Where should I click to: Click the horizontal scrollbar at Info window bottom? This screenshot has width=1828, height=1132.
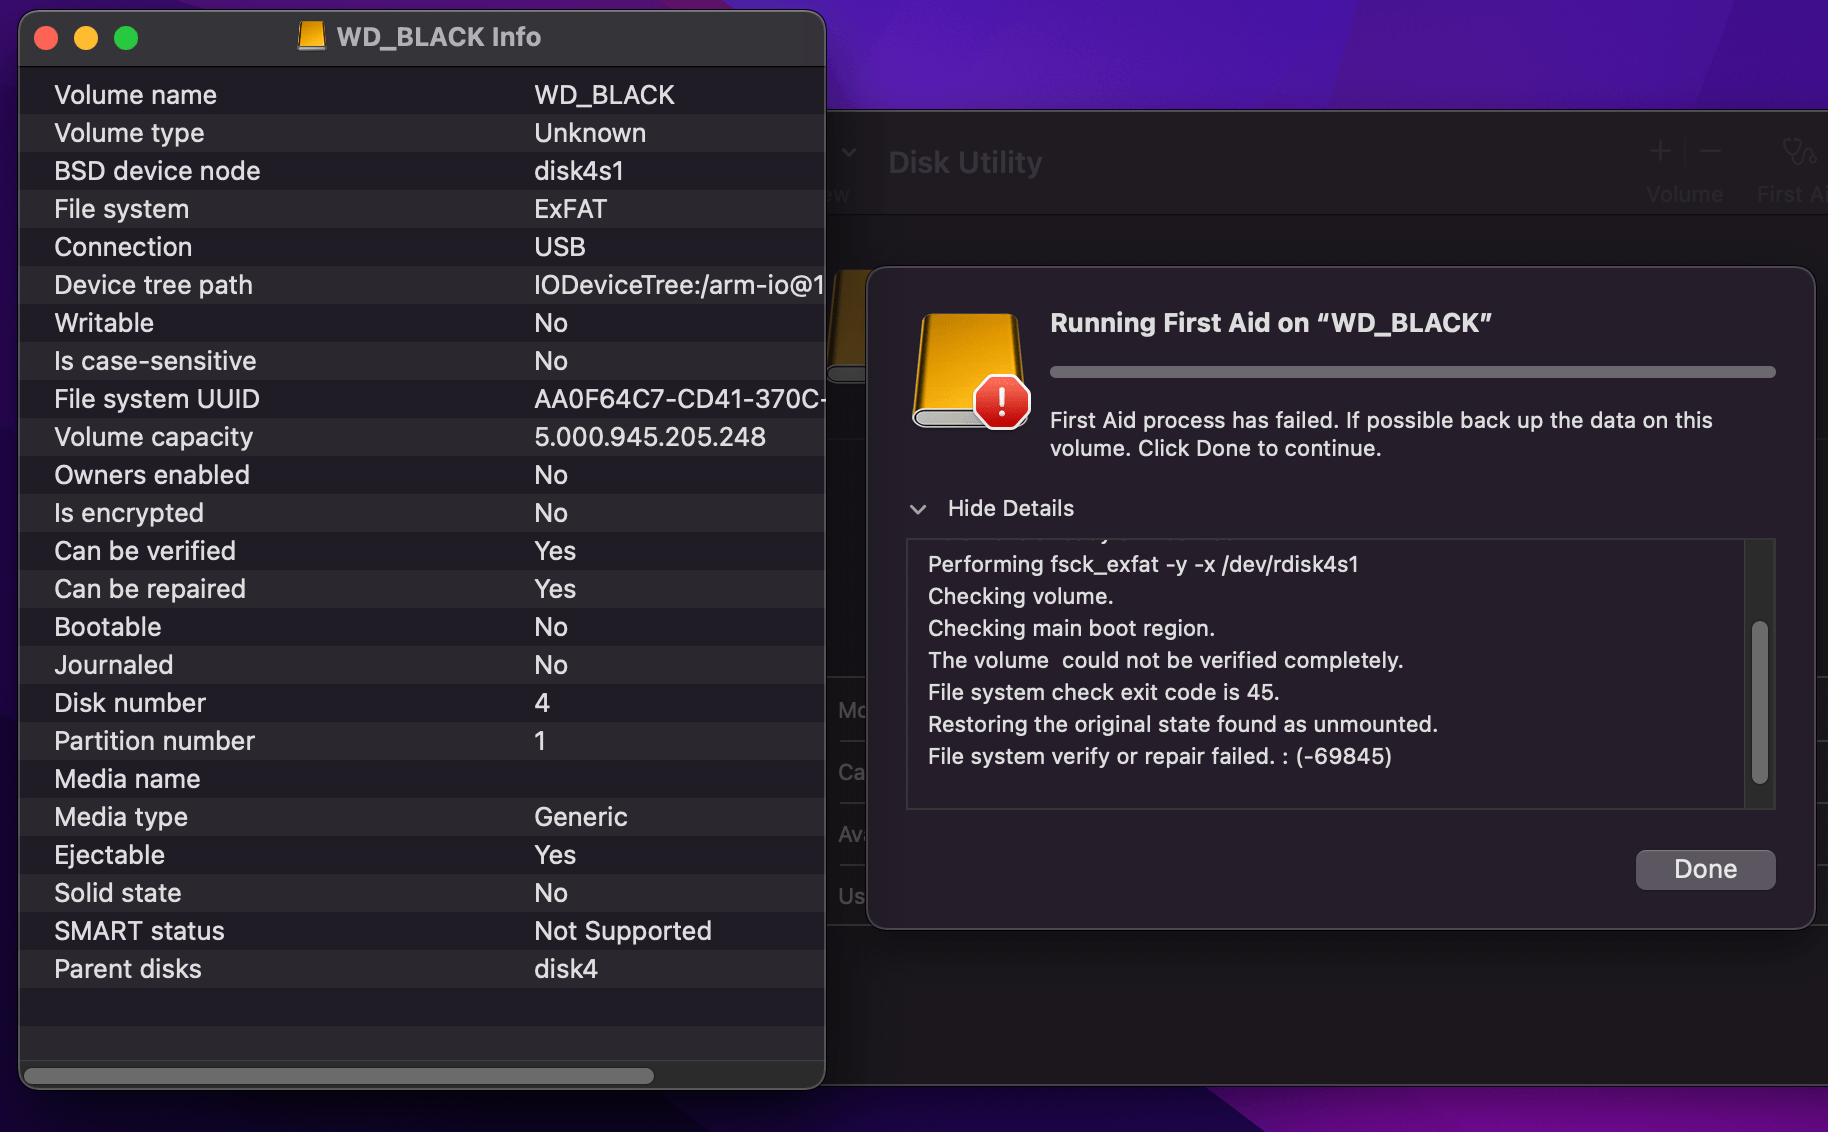[x=340, y=1076]
